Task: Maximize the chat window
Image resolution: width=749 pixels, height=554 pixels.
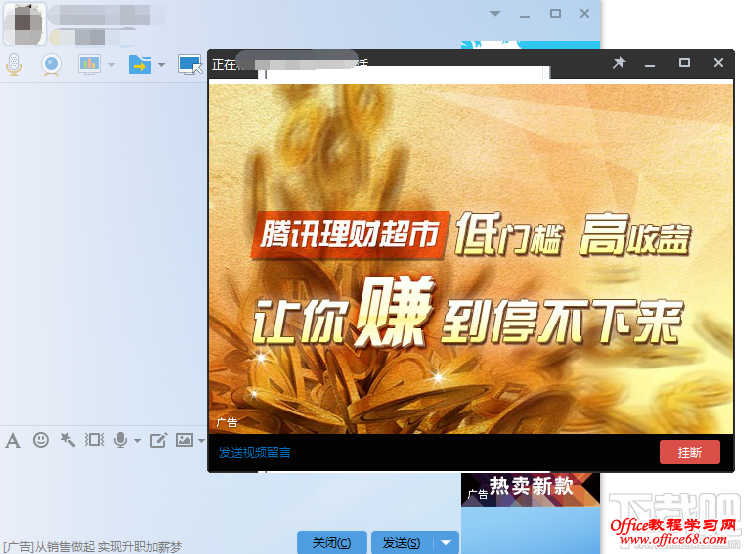Action: coord(555,13)
